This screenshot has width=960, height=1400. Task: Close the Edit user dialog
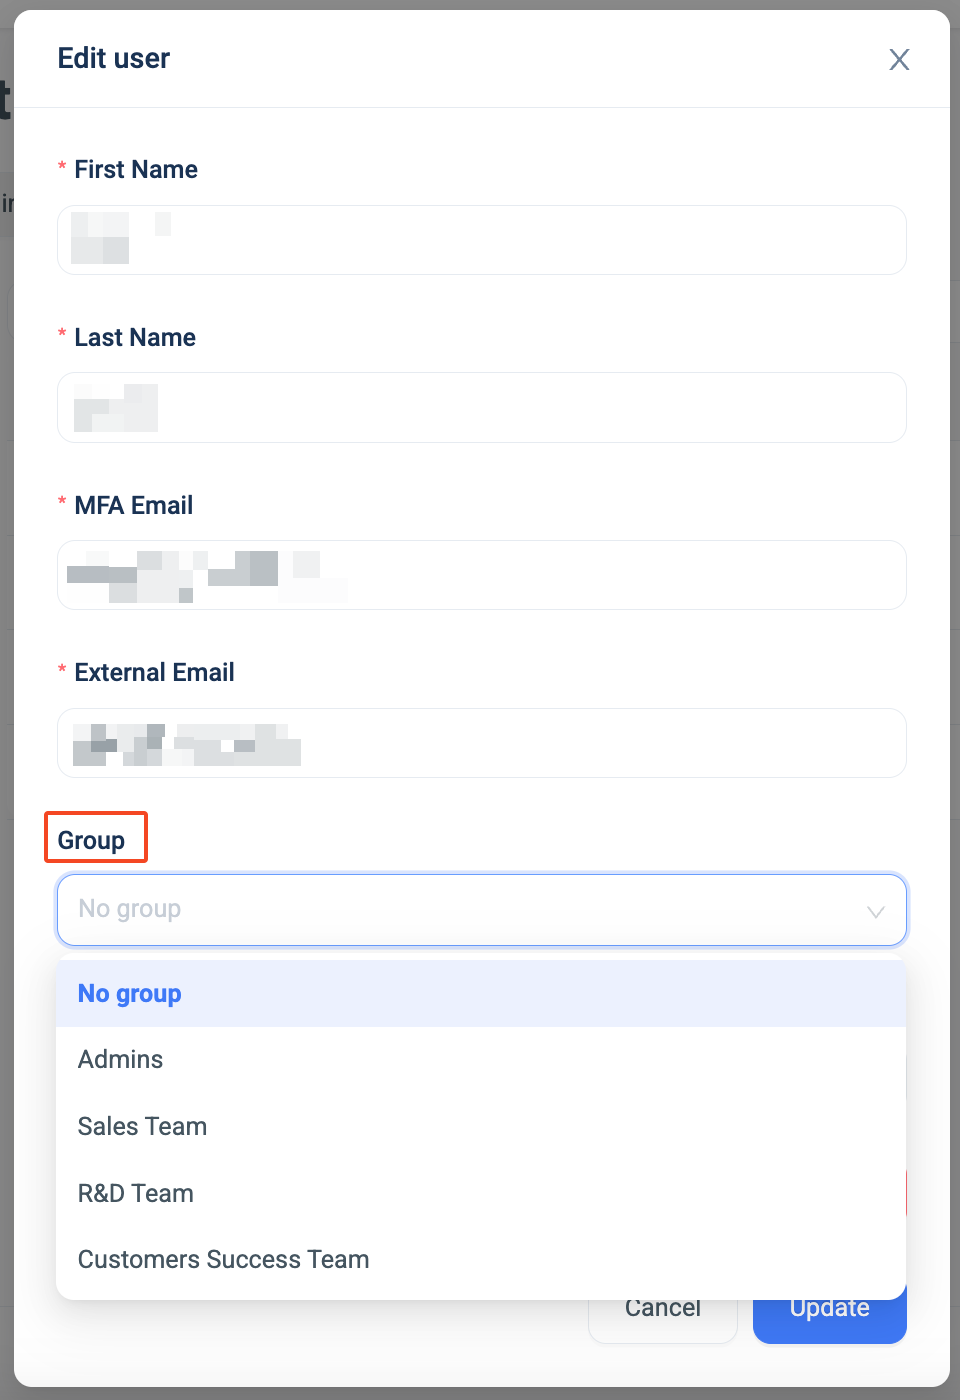coord(899,60)
